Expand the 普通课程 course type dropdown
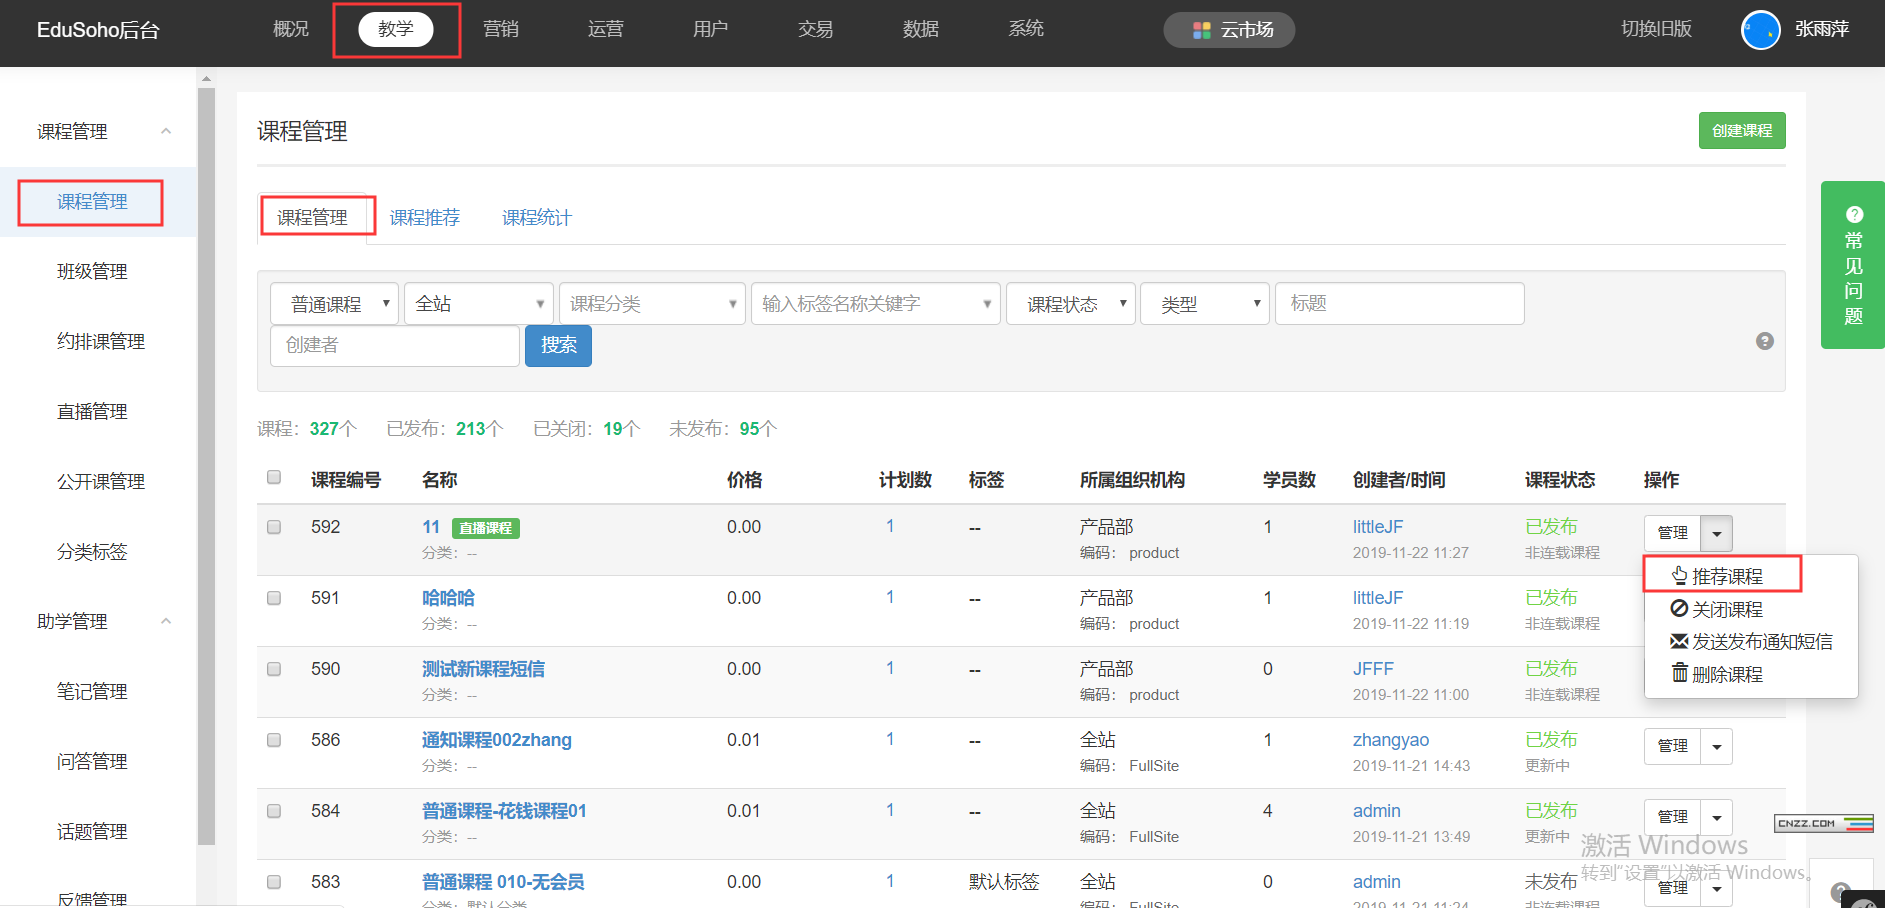The width and height of the screenshot is (1885, 908). [334, 304]
